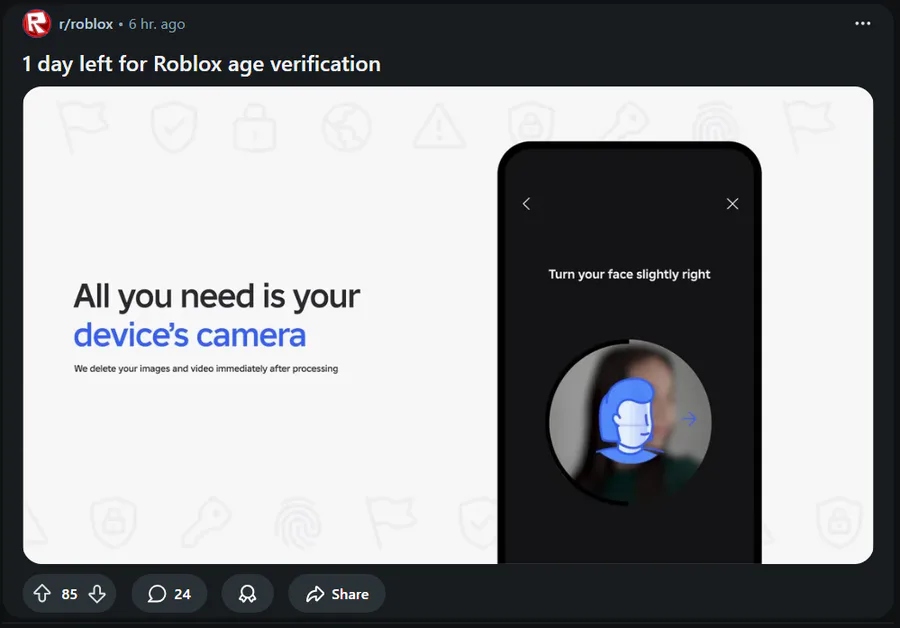Viewport: 900px width, 628px height.
Task: Open the r/roblox community link
Action: coord(86,24)
